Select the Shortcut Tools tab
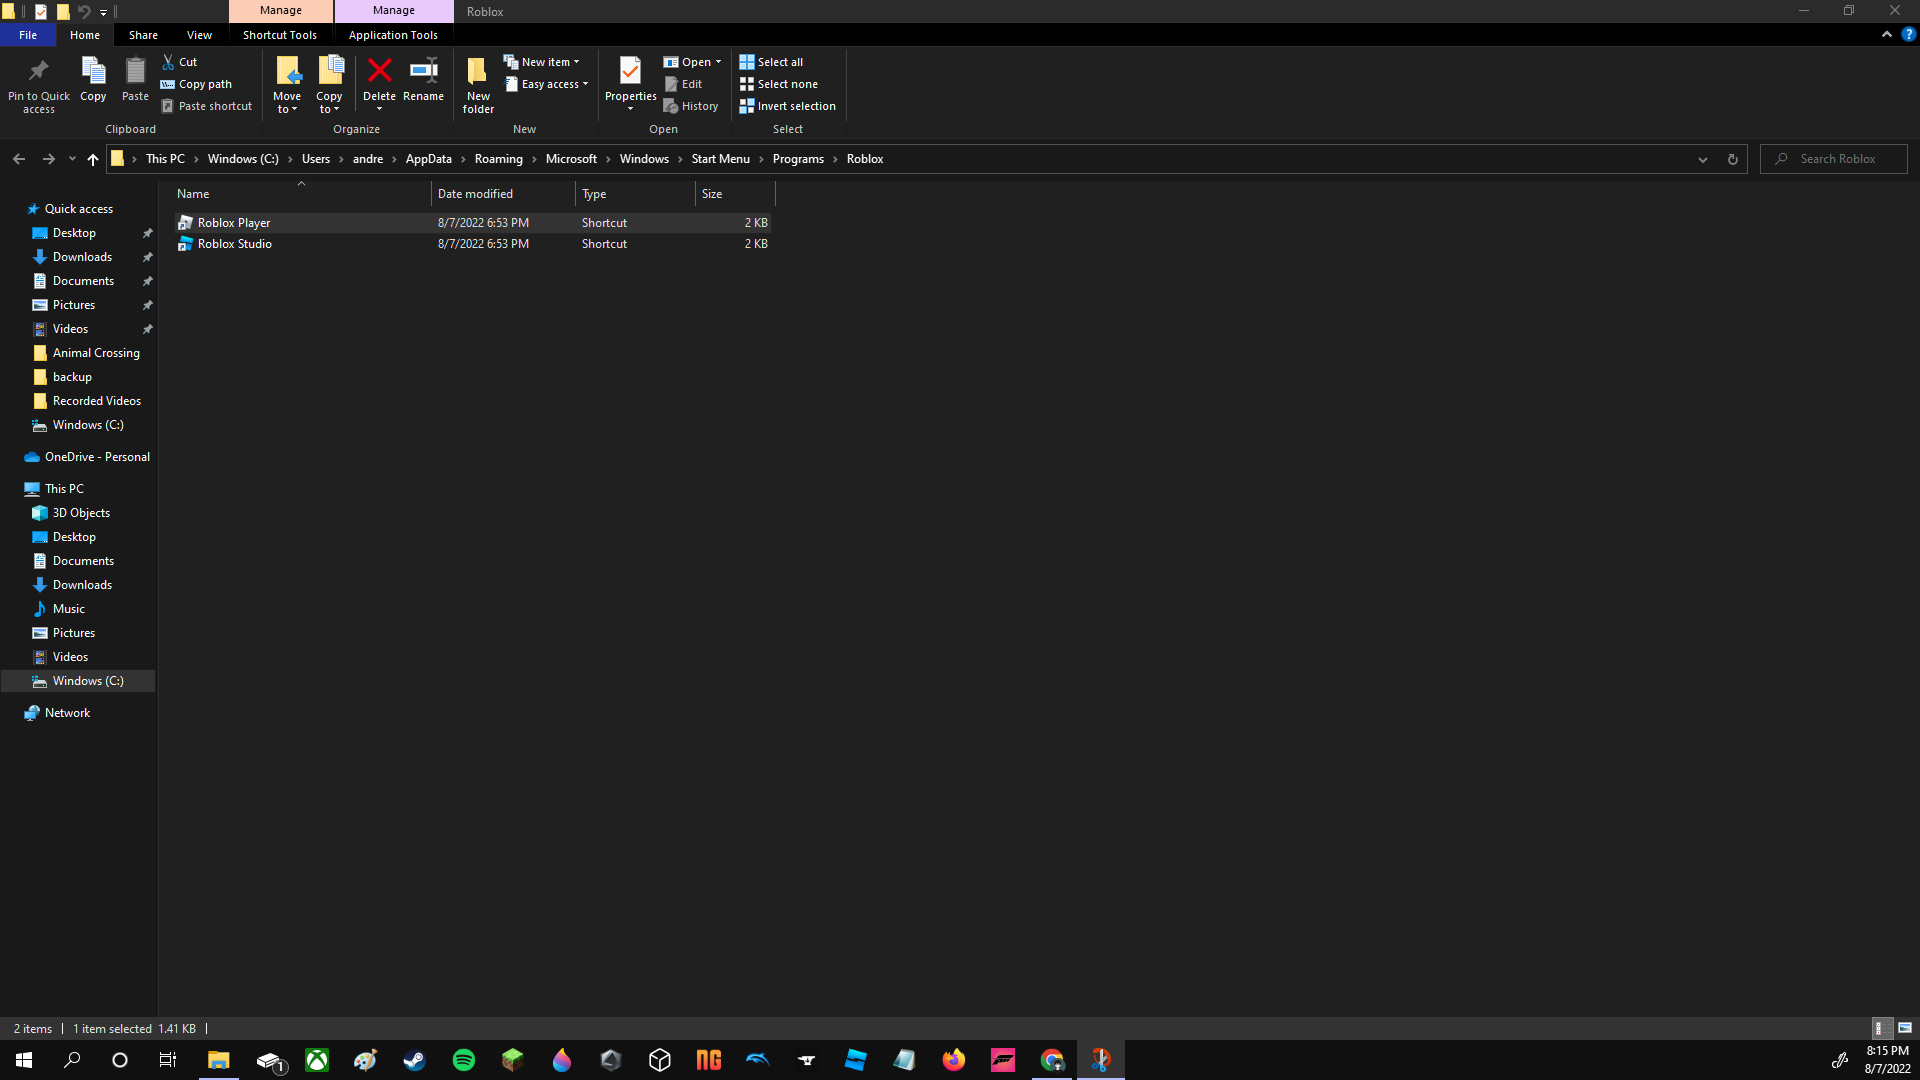 280,34
